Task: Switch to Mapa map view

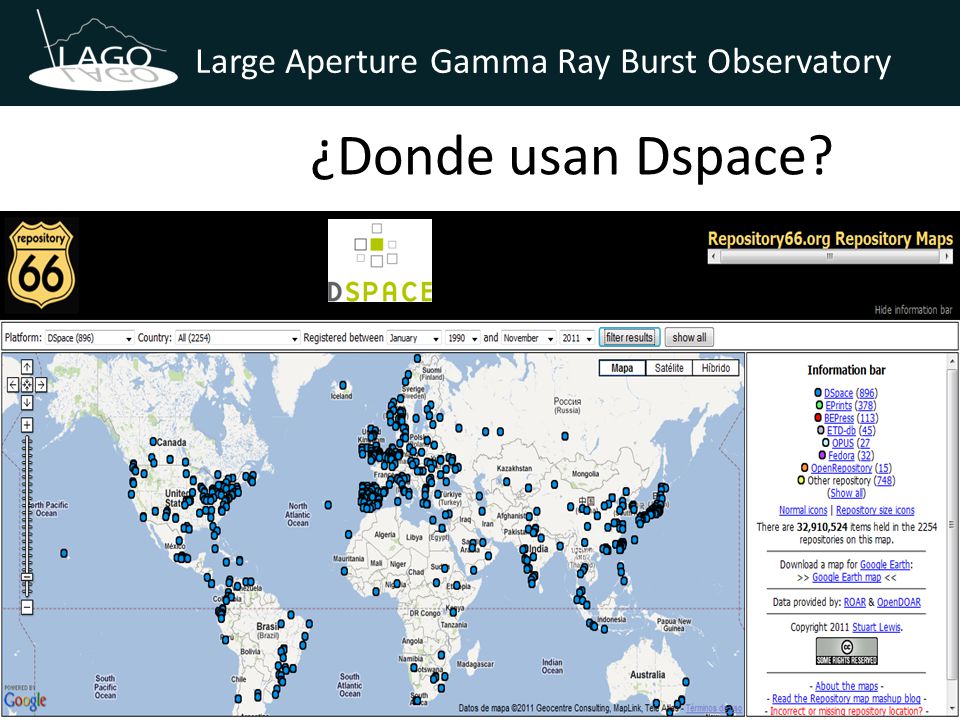Action: [622, 368]
